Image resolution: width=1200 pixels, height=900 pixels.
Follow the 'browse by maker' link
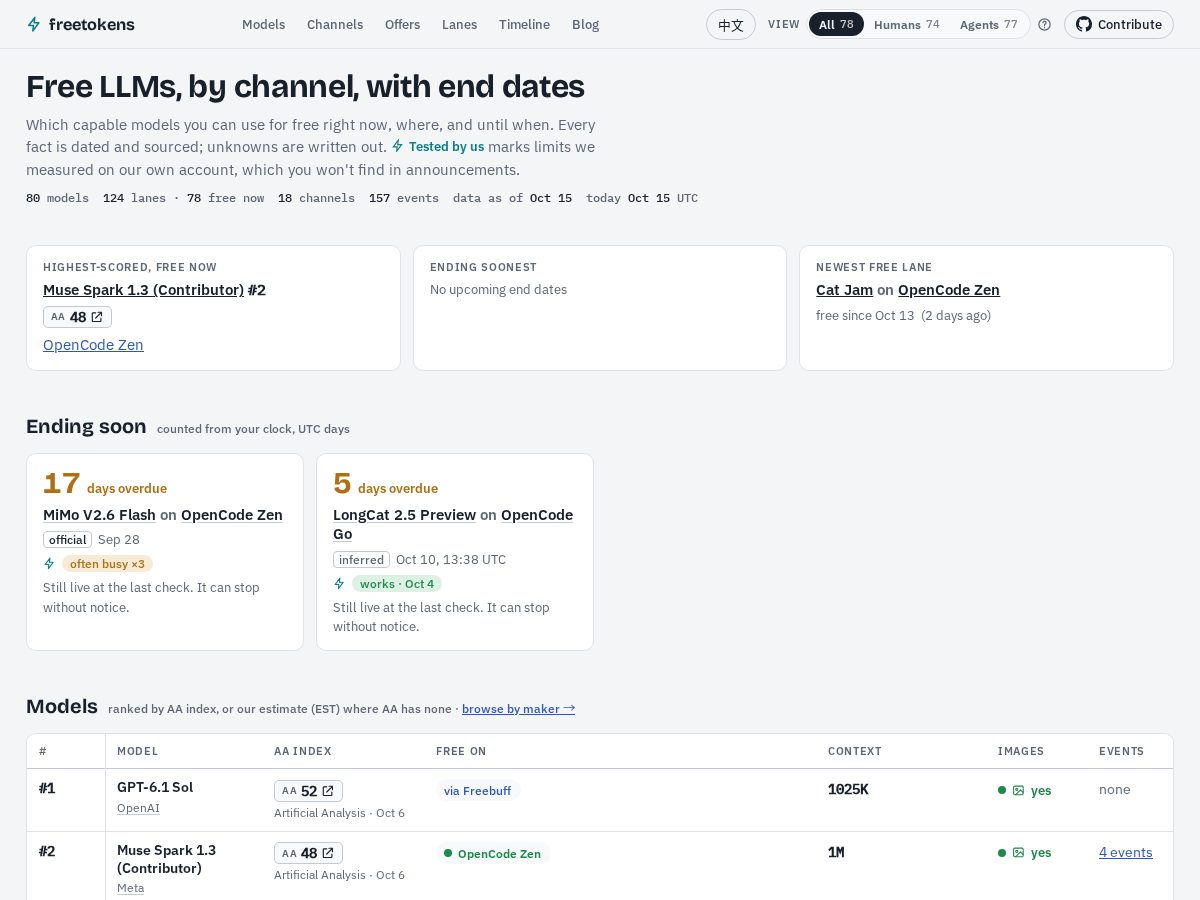(x=518, y=709)
